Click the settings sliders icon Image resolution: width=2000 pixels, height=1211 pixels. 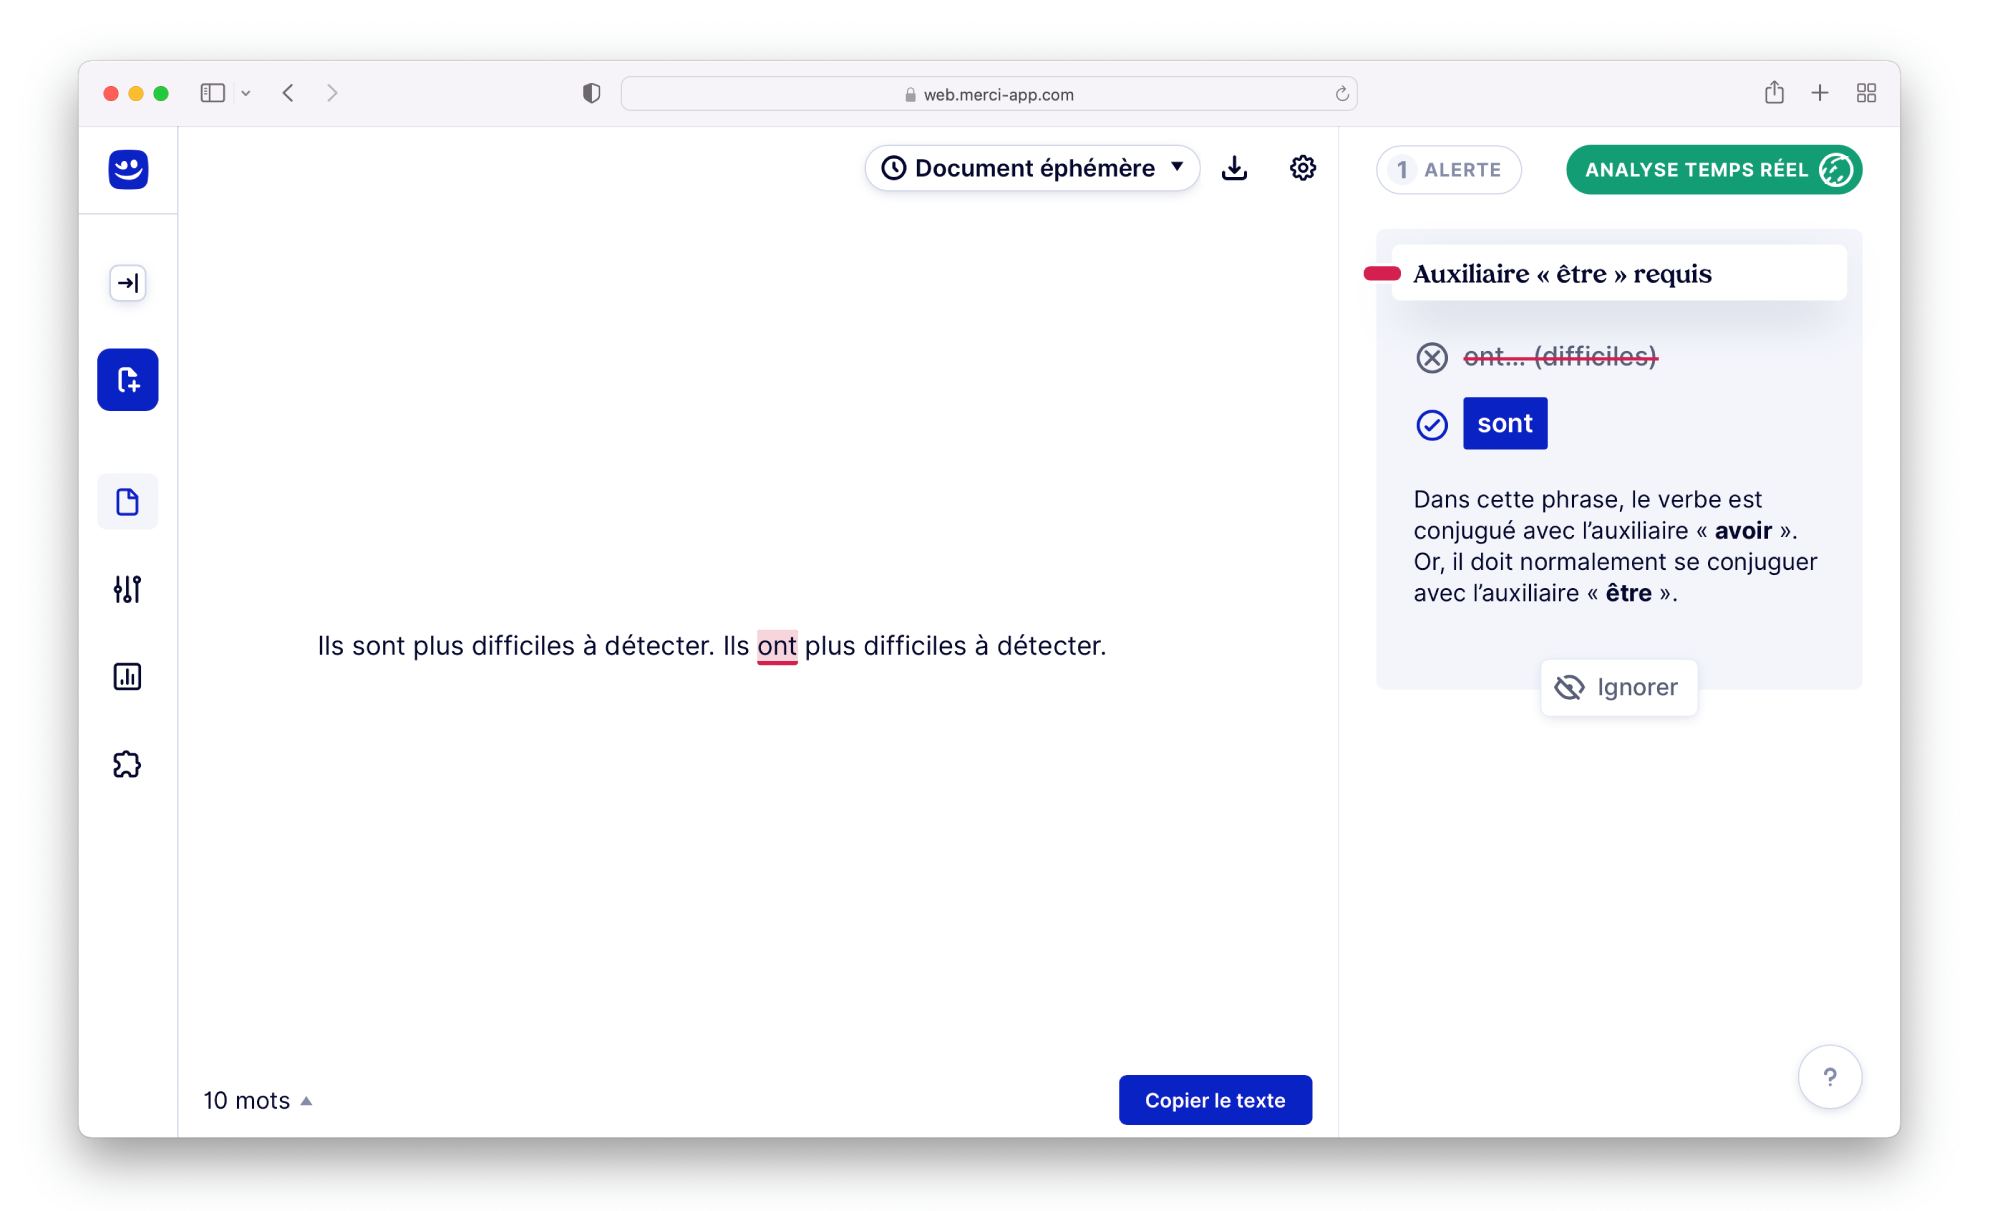pyautogui.click(x=129, y=588)
